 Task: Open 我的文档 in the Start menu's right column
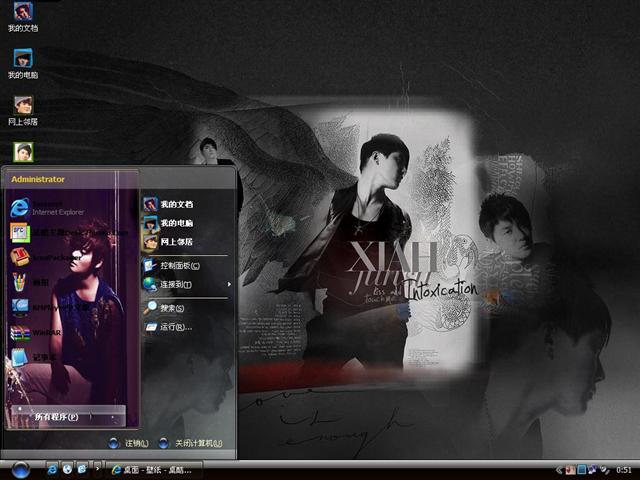[168, 204]
